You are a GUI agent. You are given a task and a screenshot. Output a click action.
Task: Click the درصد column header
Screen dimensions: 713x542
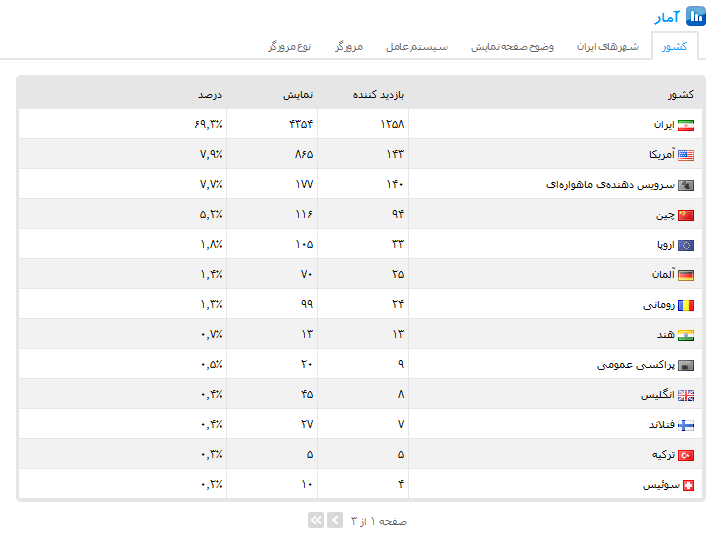(210, 95)
